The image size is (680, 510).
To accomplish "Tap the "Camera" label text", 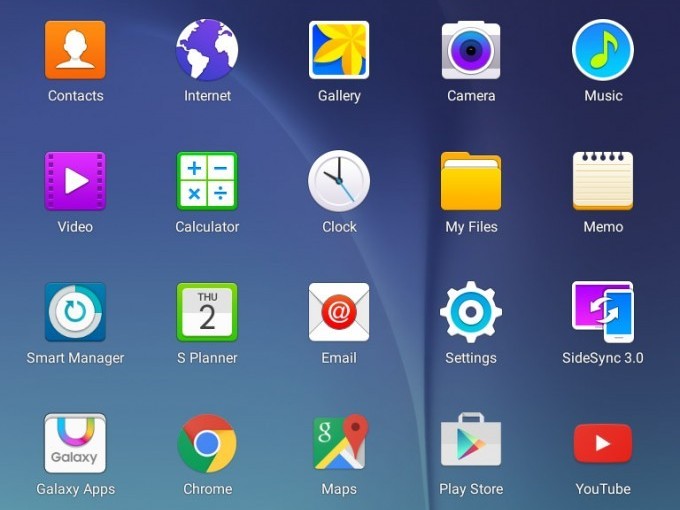I will [471, 96].
